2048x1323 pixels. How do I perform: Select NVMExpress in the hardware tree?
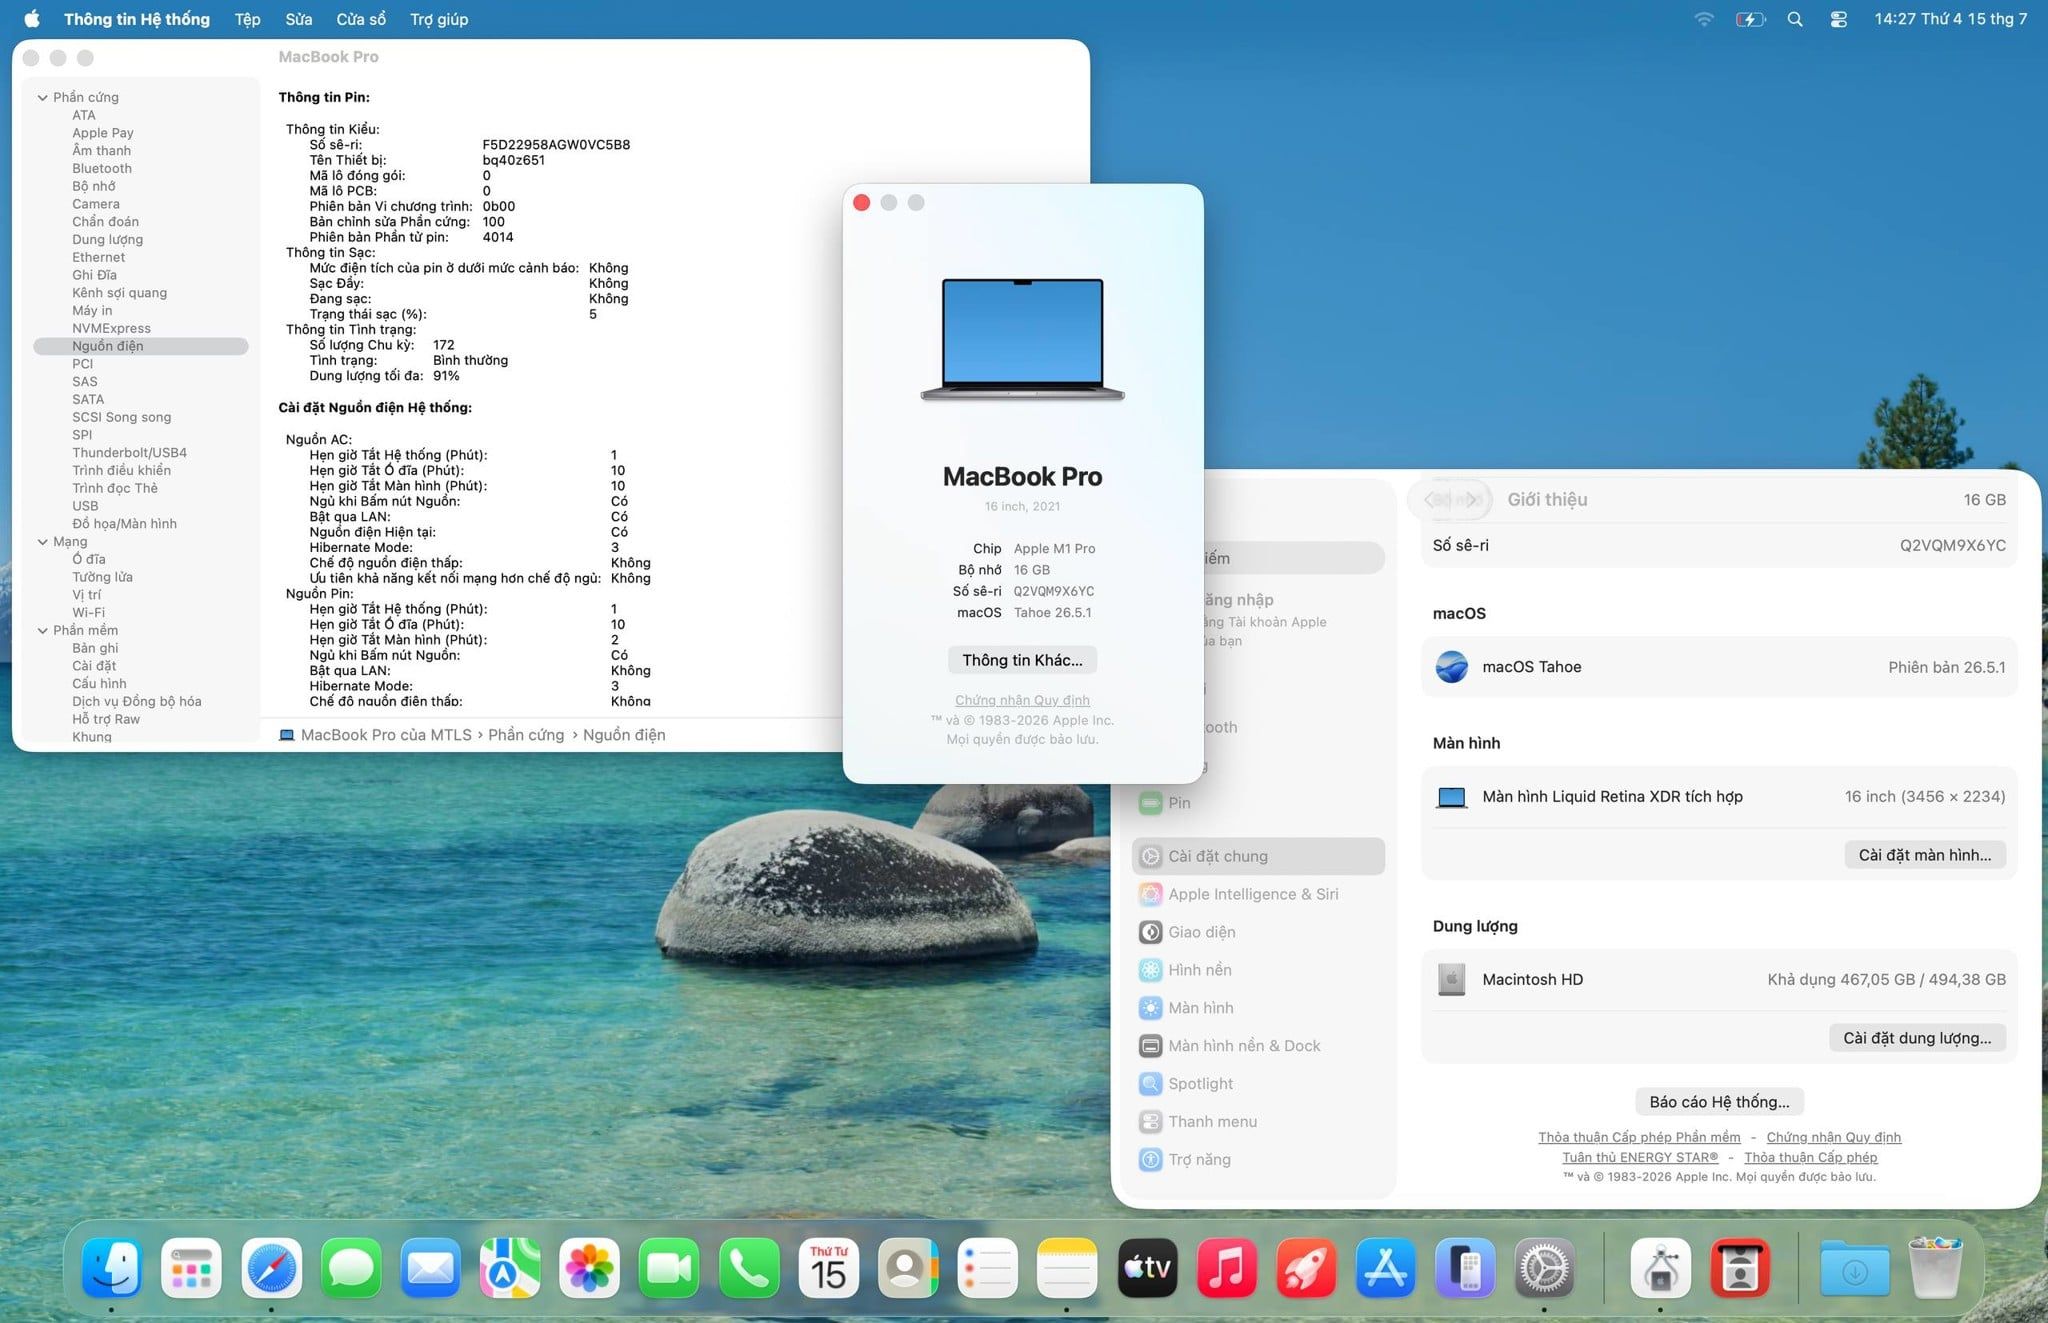click(x=111, y=329)
